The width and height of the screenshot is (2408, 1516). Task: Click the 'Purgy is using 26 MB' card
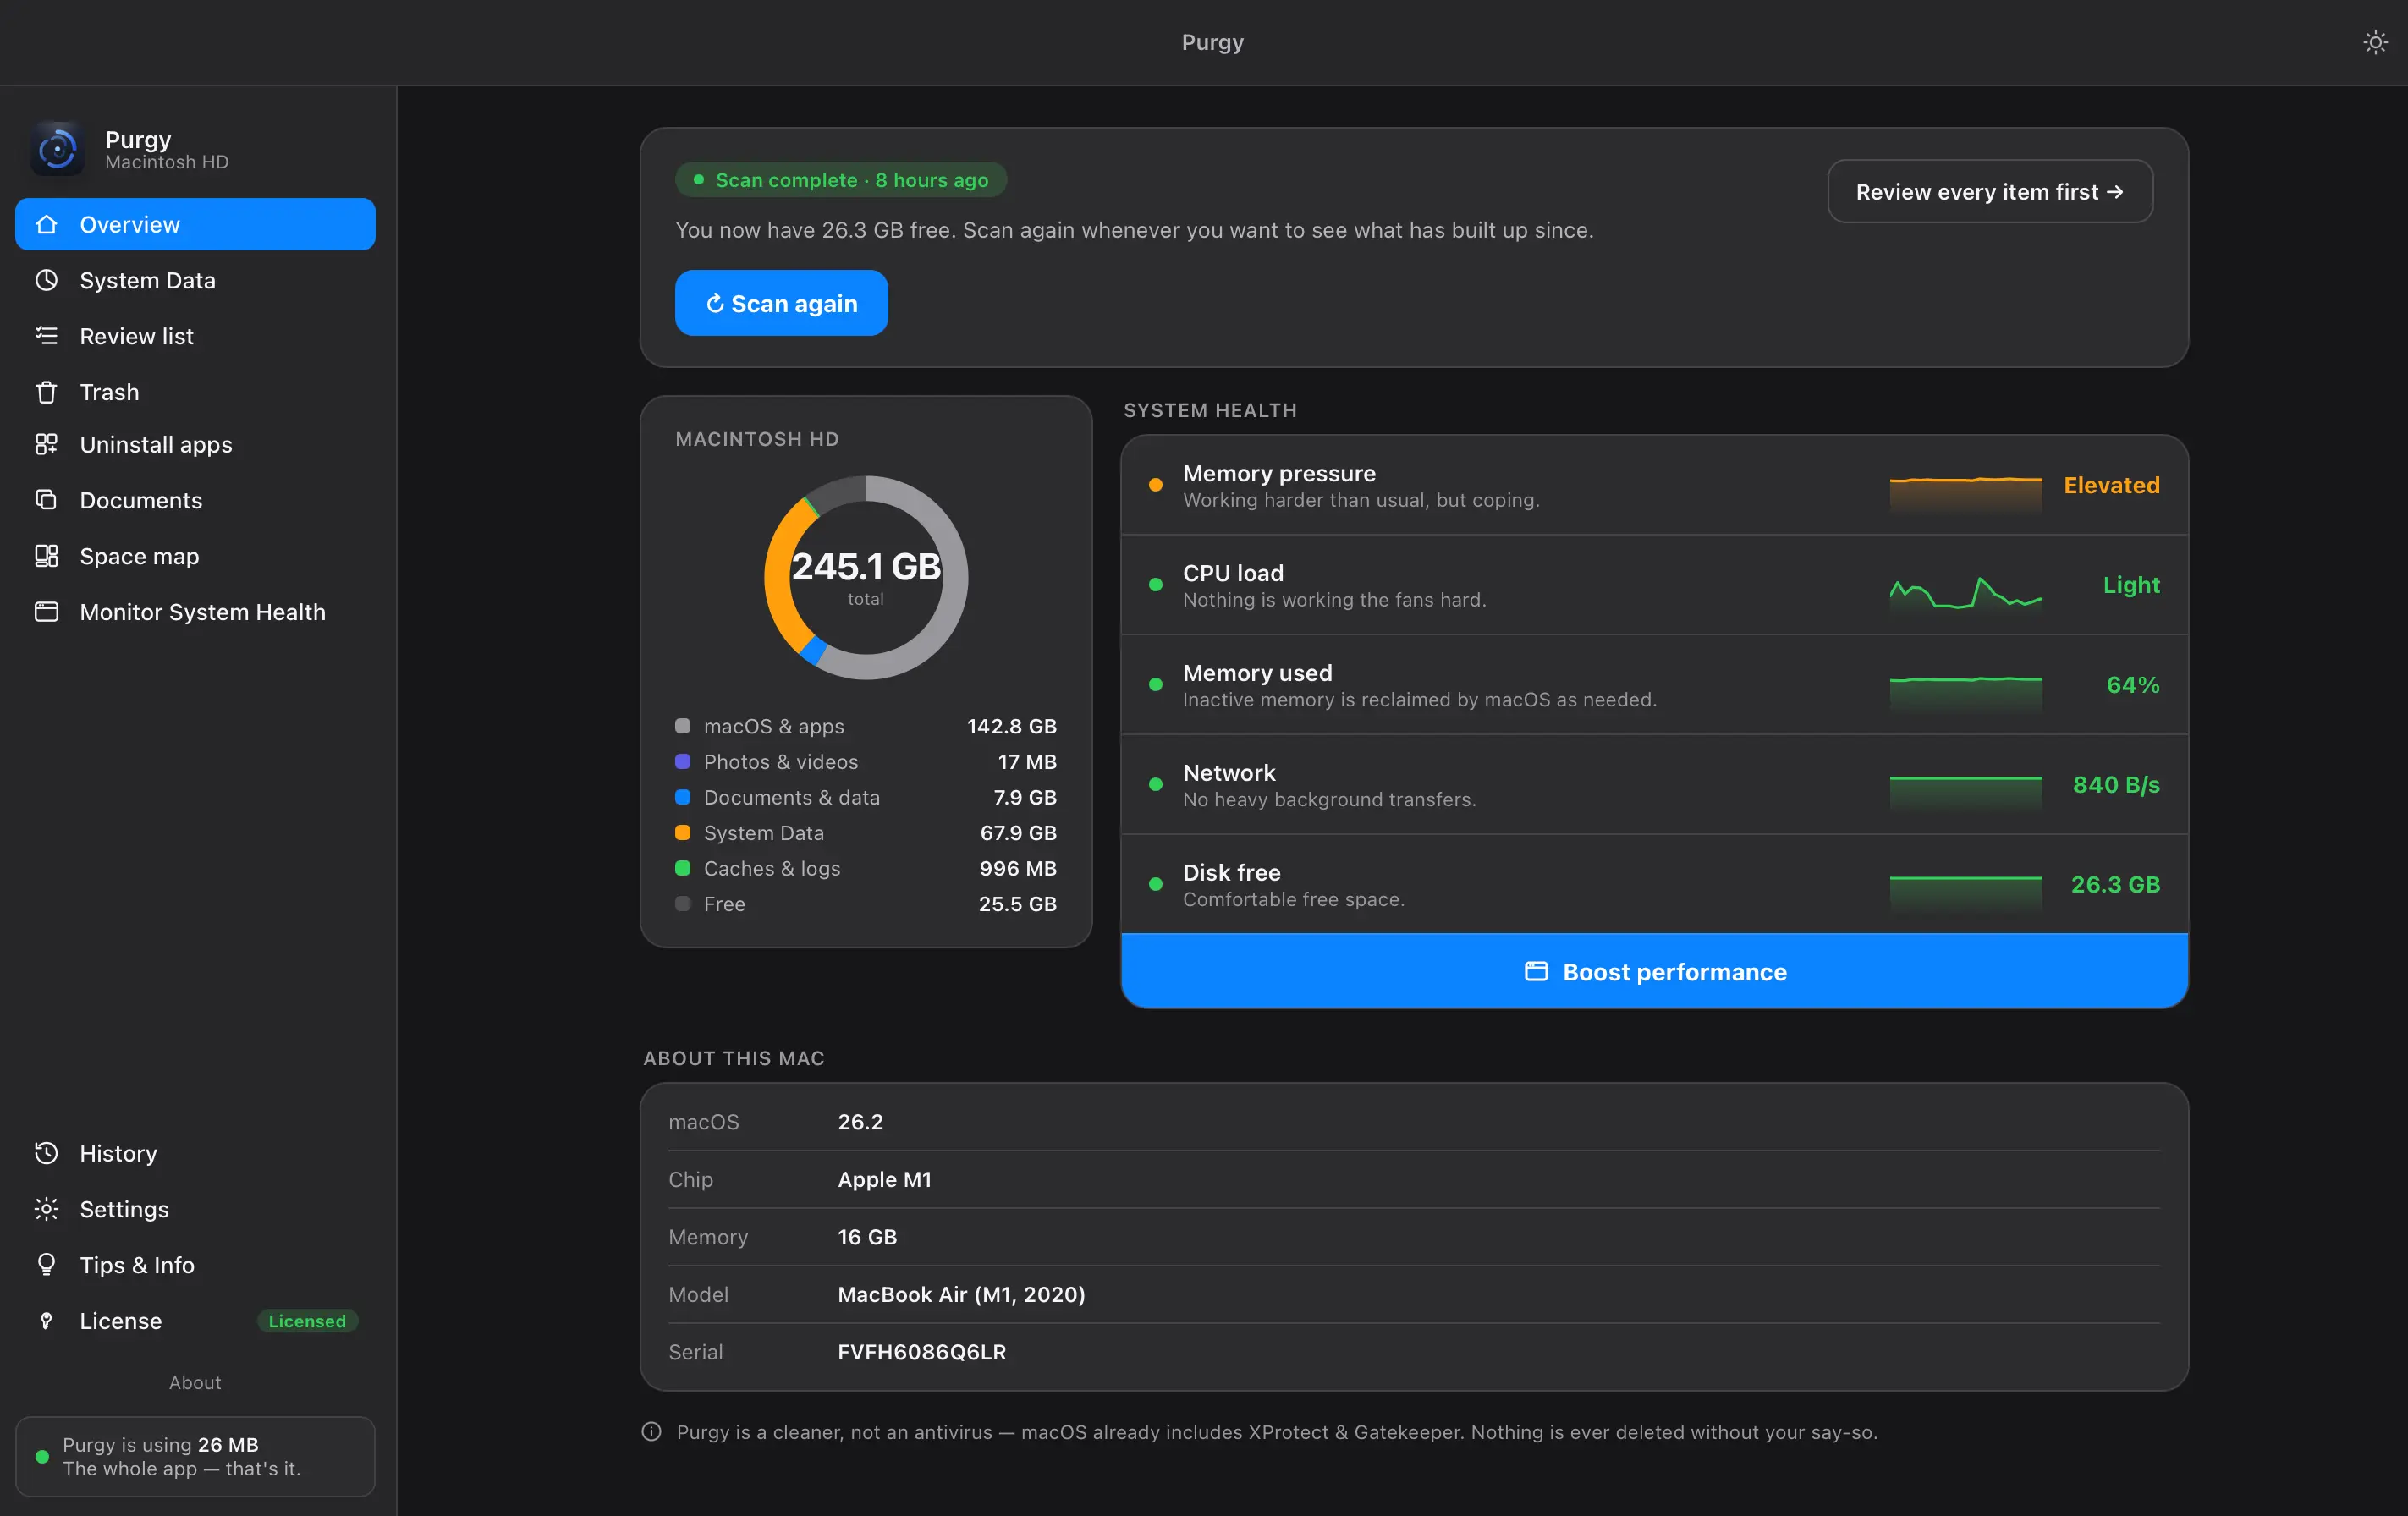point(195,1456)
